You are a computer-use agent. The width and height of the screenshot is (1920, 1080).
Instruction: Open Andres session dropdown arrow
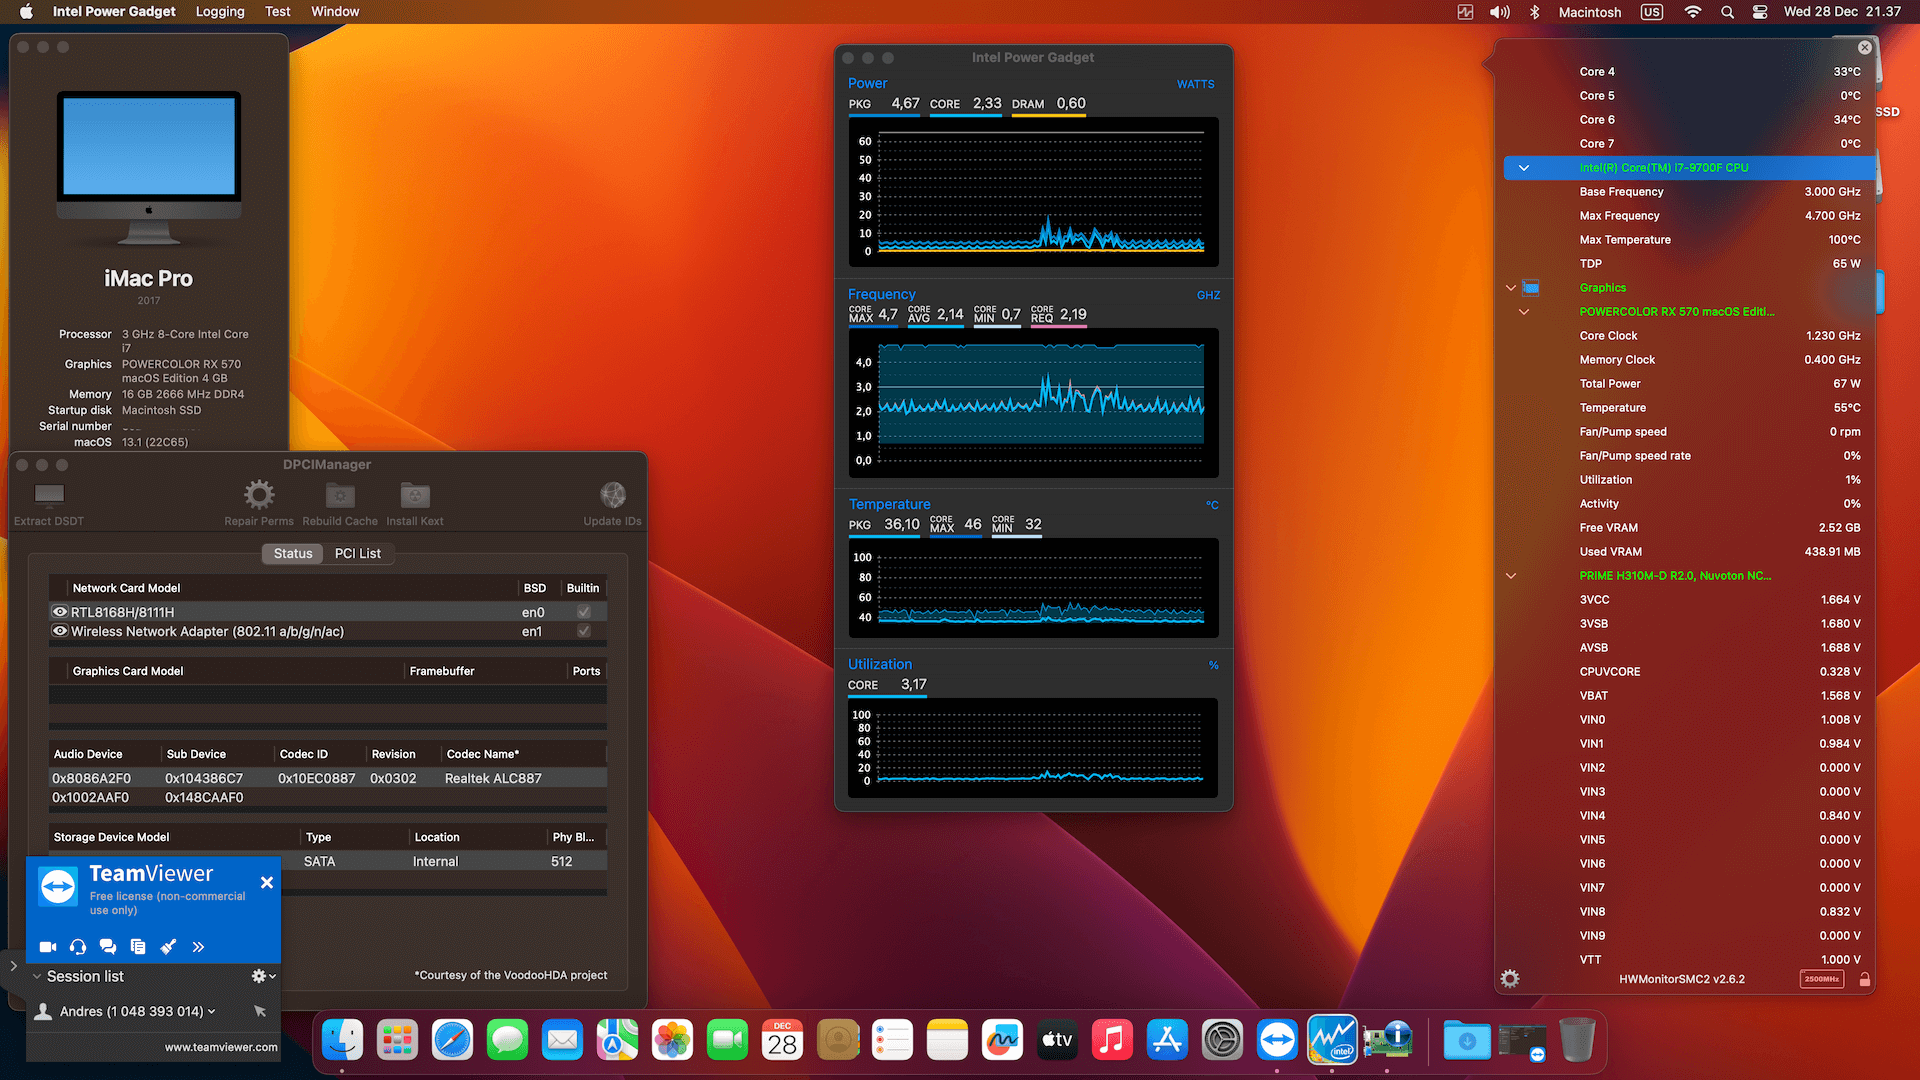click(x=211, y=1011)
